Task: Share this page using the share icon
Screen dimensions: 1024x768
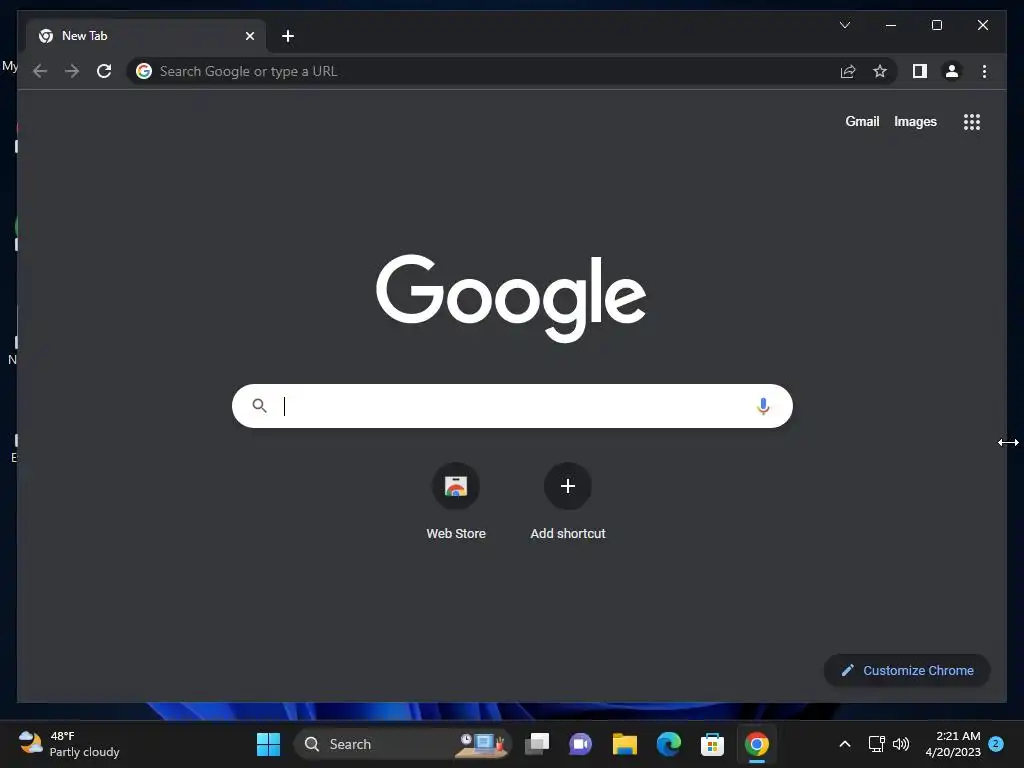Action: [848, 71]
